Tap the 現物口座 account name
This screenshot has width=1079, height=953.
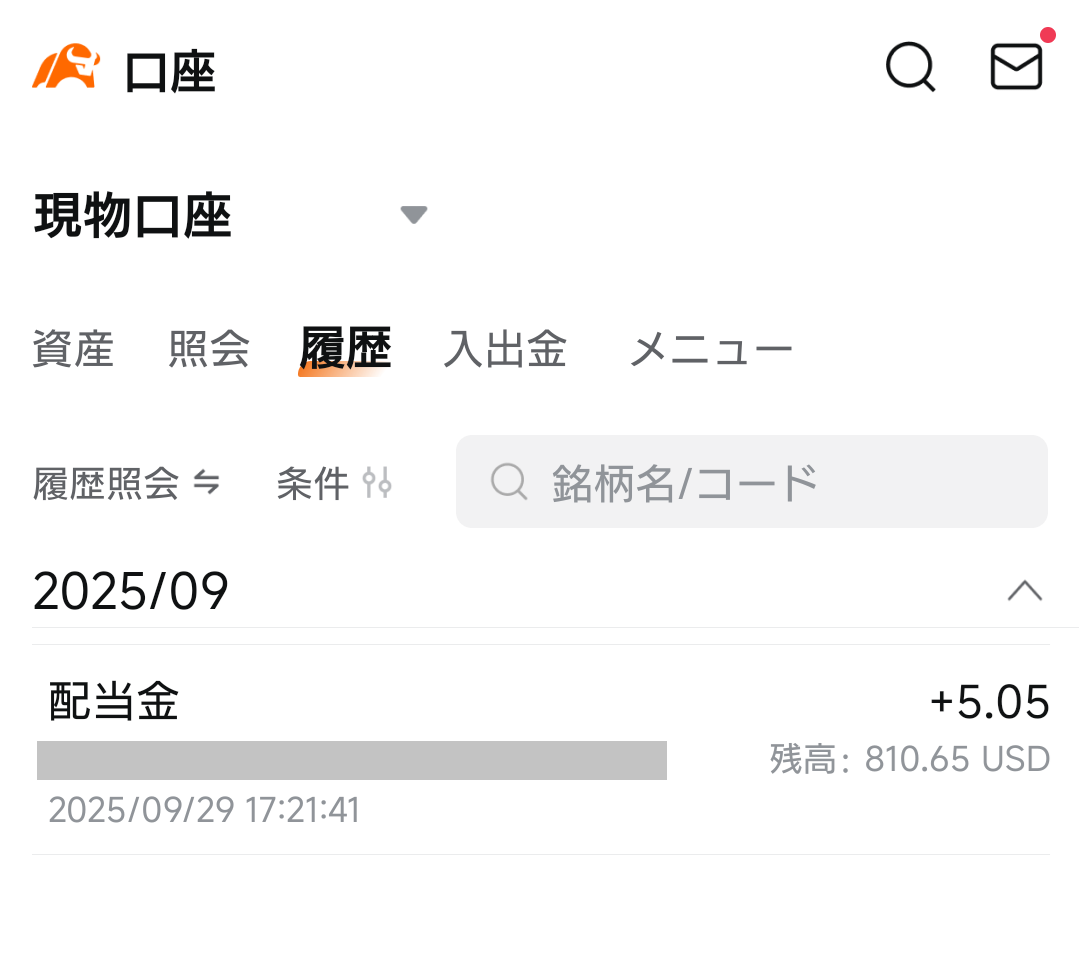click(x=133, y=216)
